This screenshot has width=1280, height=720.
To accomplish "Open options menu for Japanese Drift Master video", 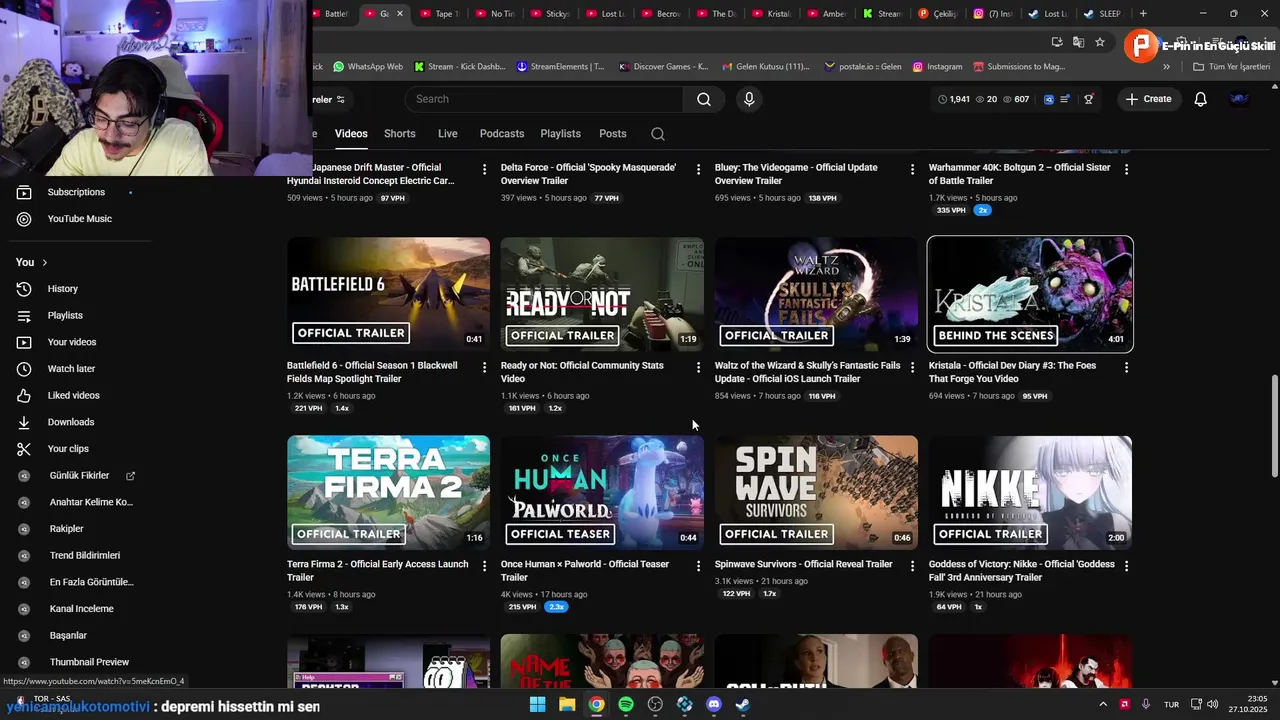I will (x=484, y=169).
